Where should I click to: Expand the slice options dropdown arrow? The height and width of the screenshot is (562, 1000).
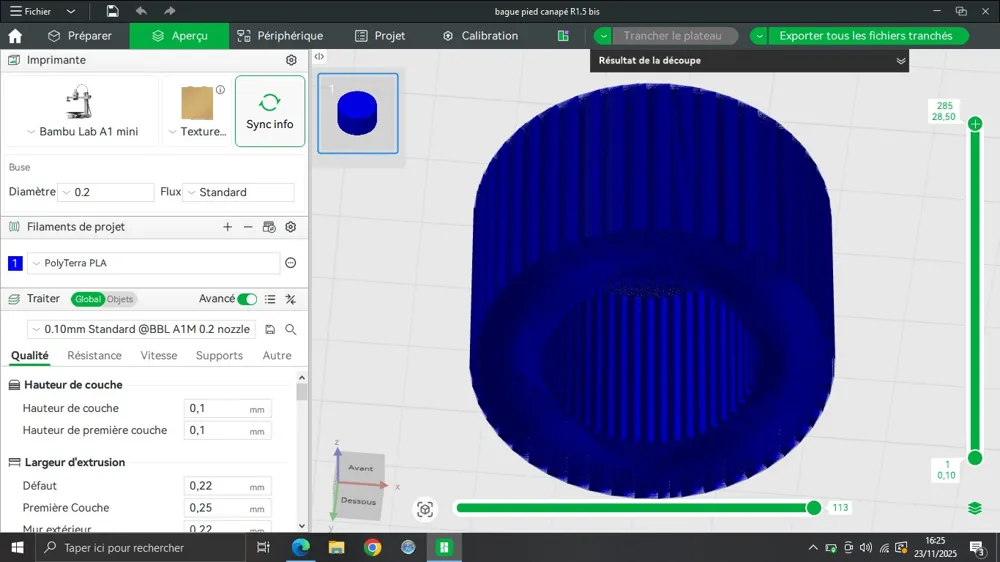coord(603,36)
